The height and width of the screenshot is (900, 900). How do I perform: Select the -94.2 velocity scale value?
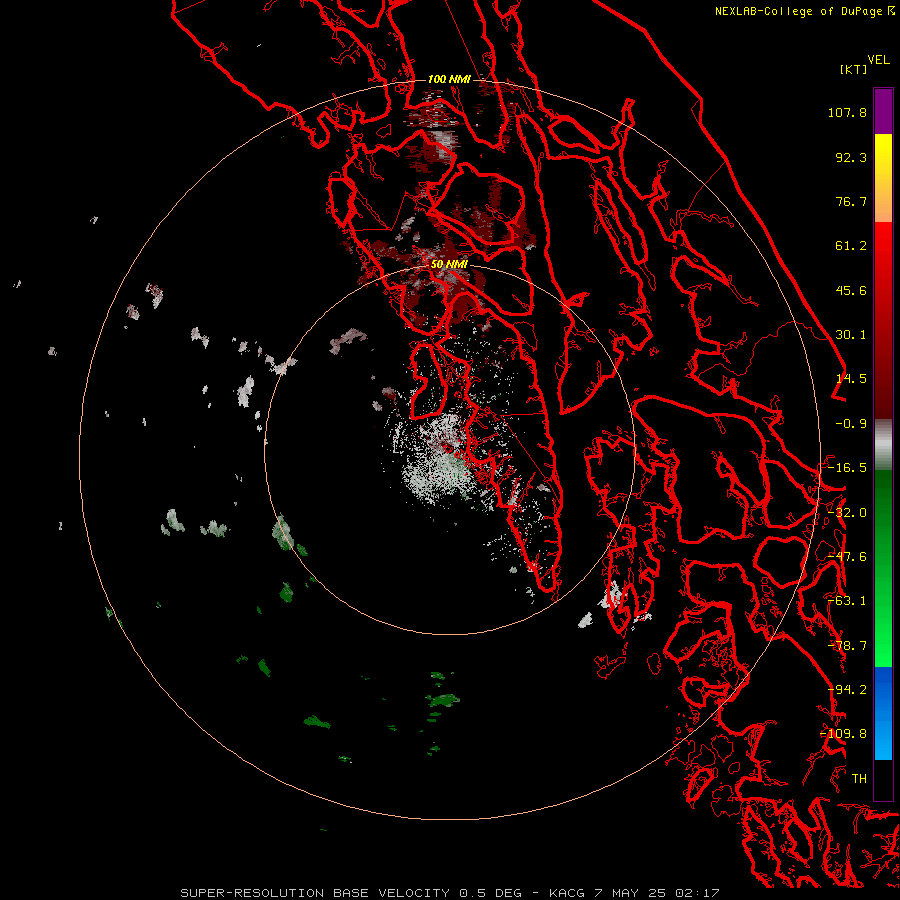pos(847,689)
